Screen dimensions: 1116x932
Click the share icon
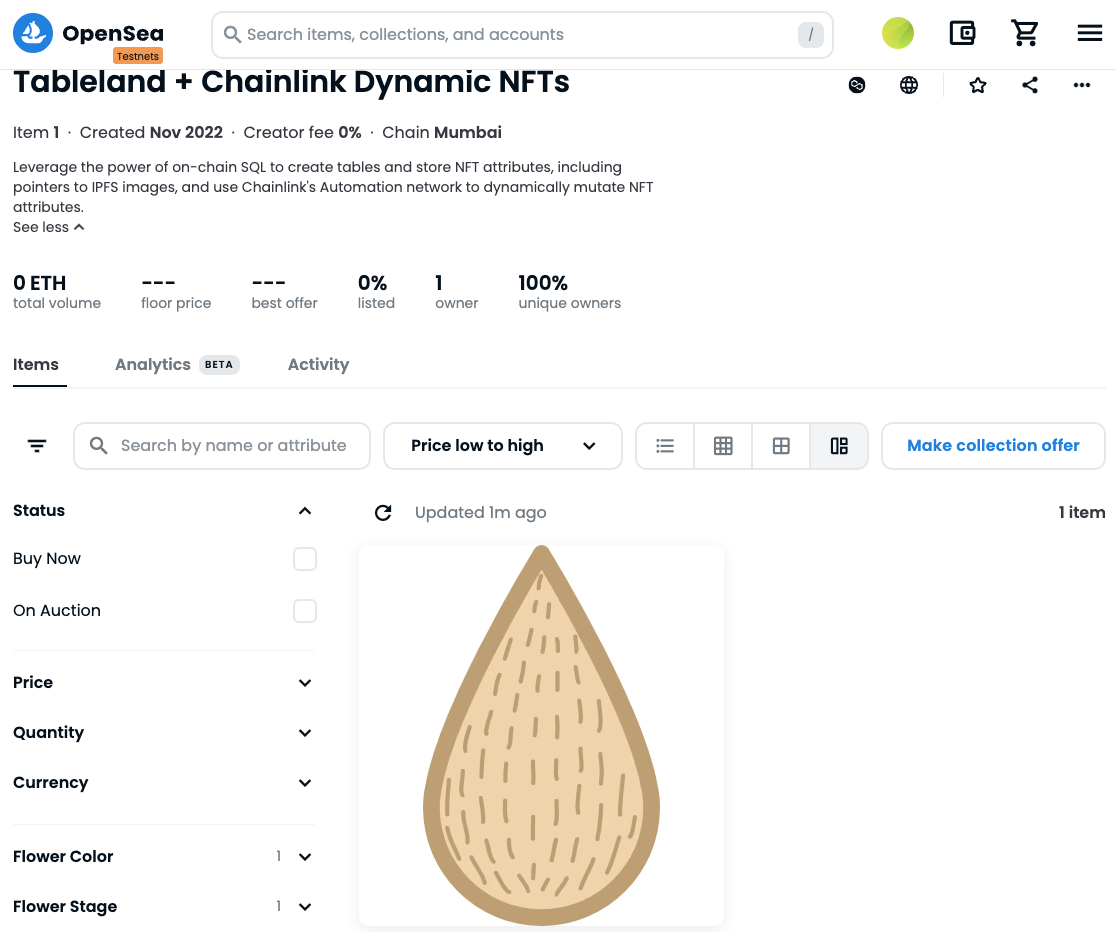[1030, 86]
